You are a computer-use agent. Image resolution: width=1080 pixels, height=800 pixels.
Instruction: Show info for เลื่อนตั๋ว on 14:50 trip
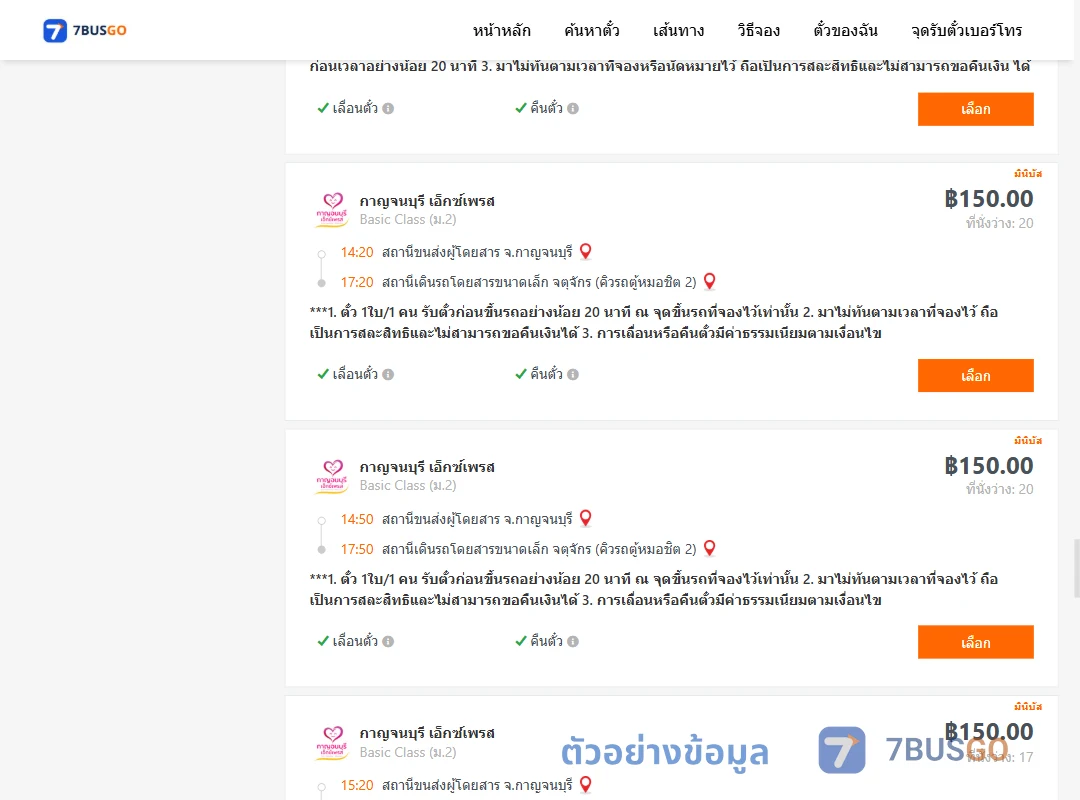pyautogui.click(x=388, y=641)
